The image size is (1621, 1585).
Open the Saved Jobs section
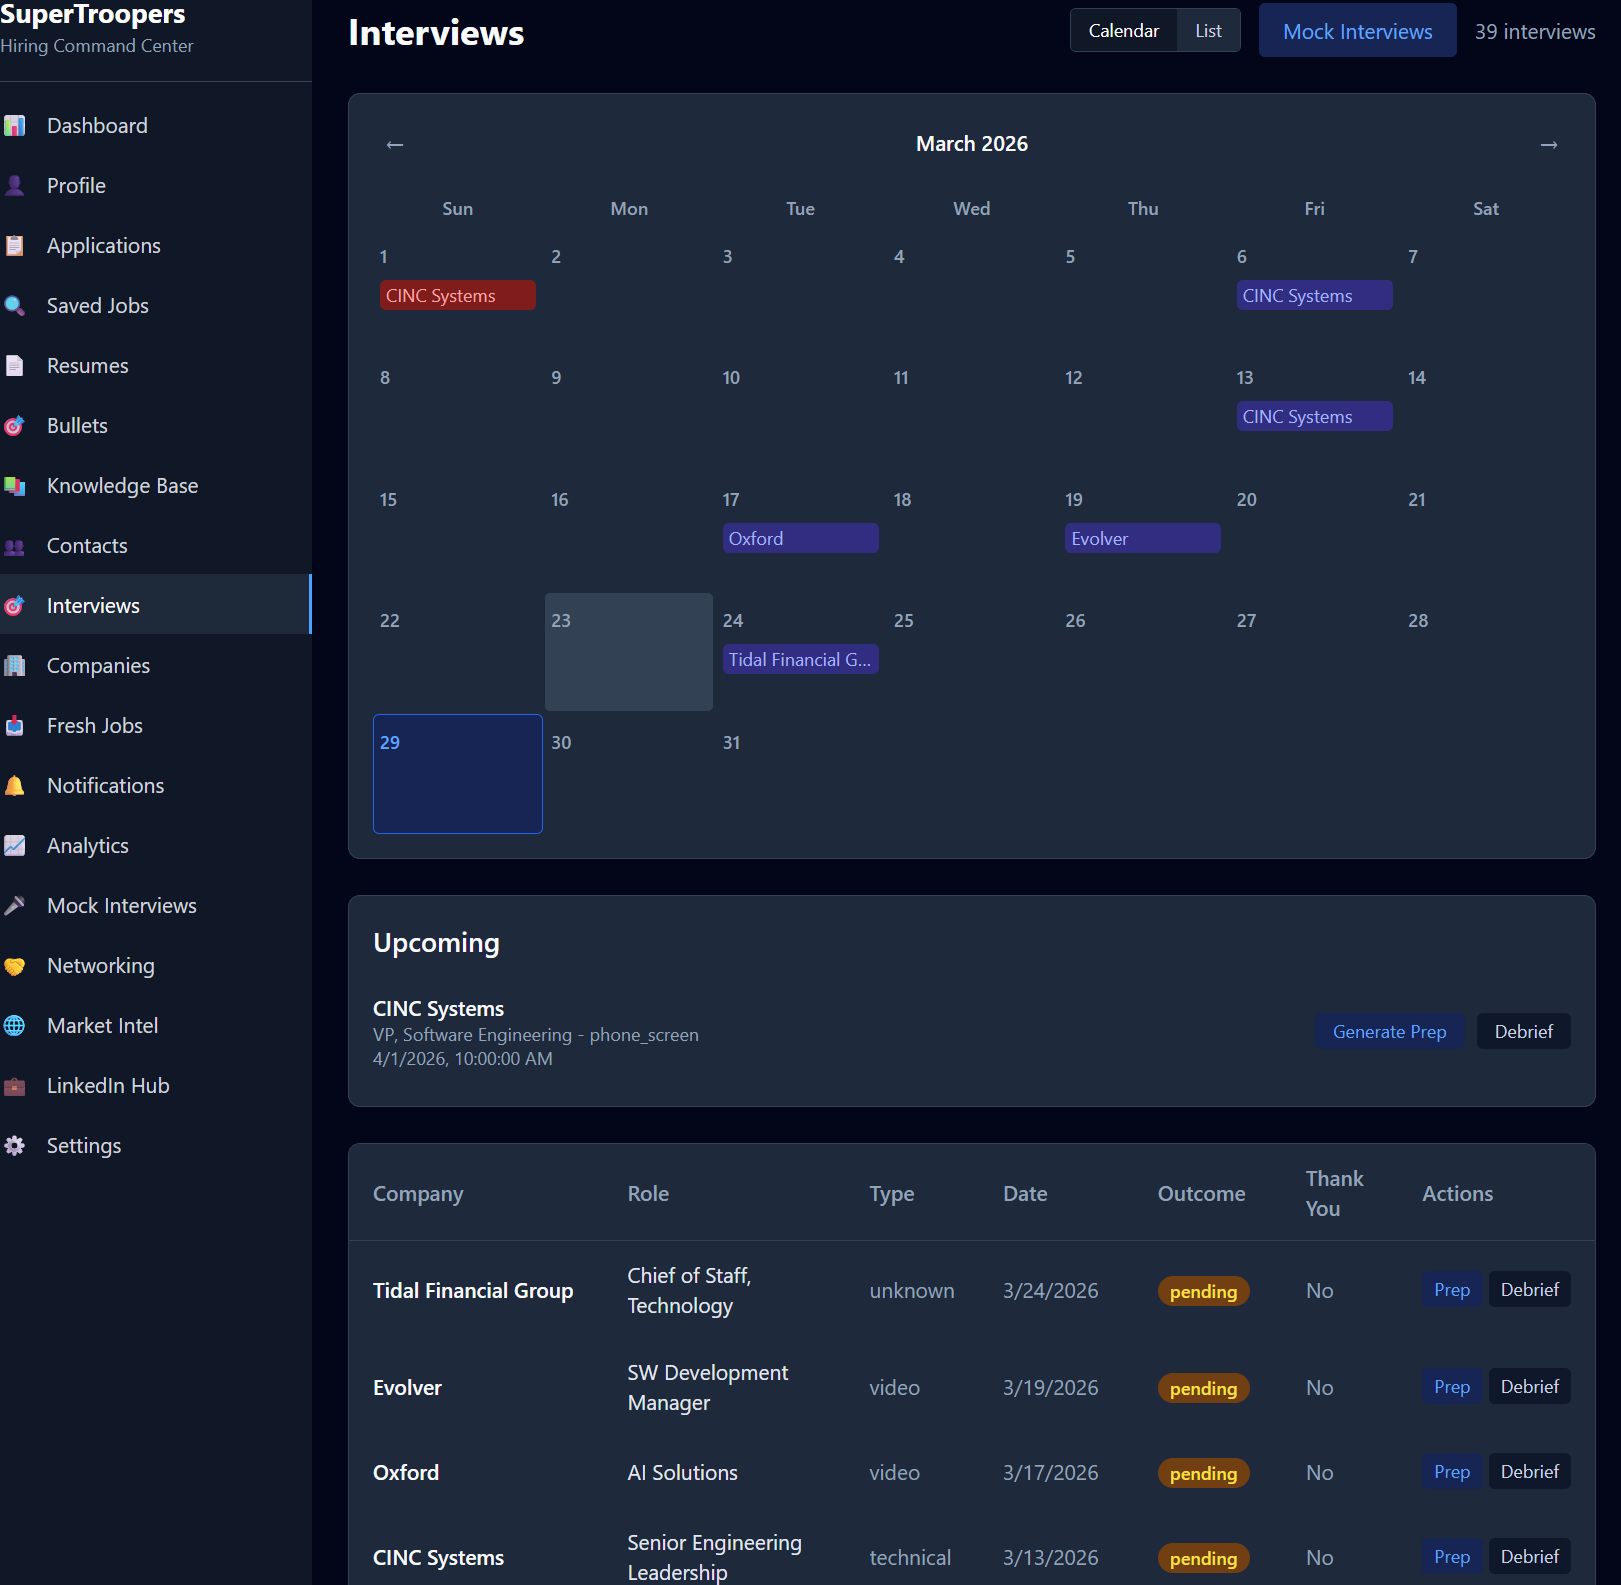click(x=97, y=305)
